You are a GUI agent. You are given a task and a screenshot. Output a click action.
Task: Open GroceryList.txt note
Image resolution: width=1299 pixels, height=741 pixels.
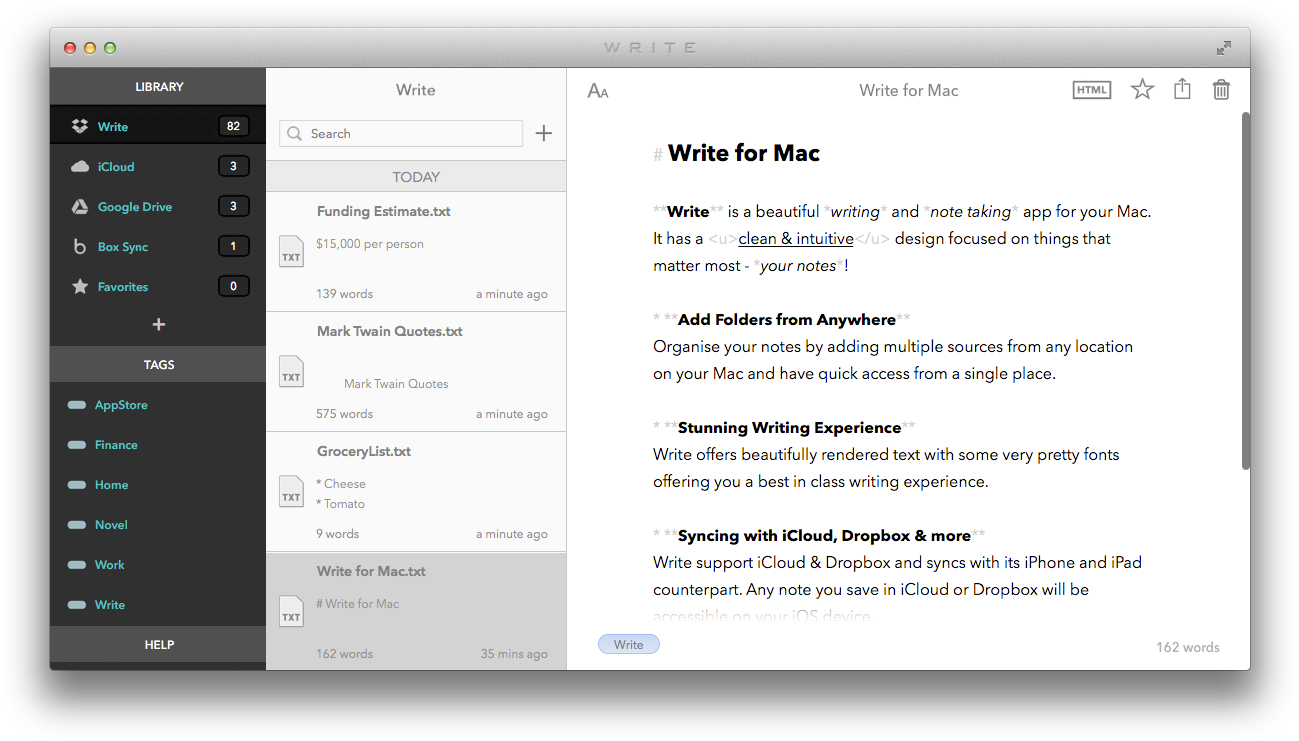click(416, 491)
